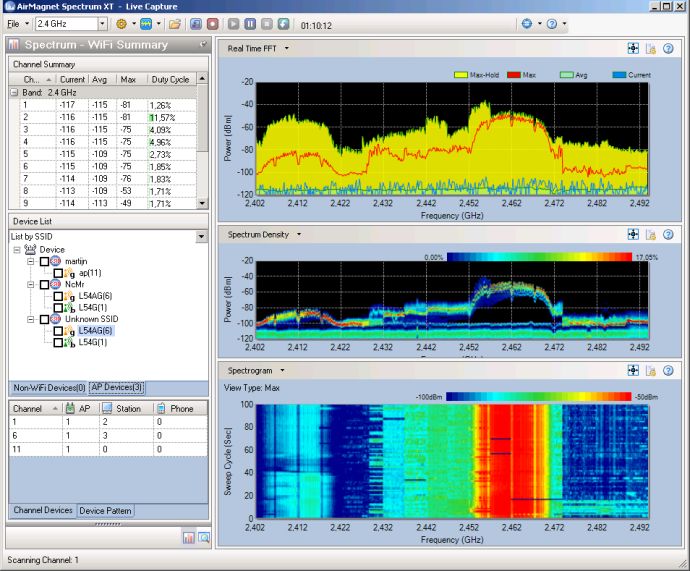
Task: Click the bar chart icon at bottom left panel
Action: (x=189, y=537)
